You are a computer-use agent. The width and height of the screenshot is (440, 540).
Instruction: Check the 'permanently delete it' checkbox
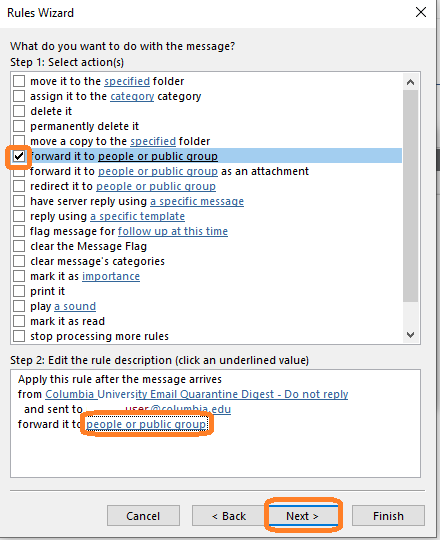(x=19, y=126)
